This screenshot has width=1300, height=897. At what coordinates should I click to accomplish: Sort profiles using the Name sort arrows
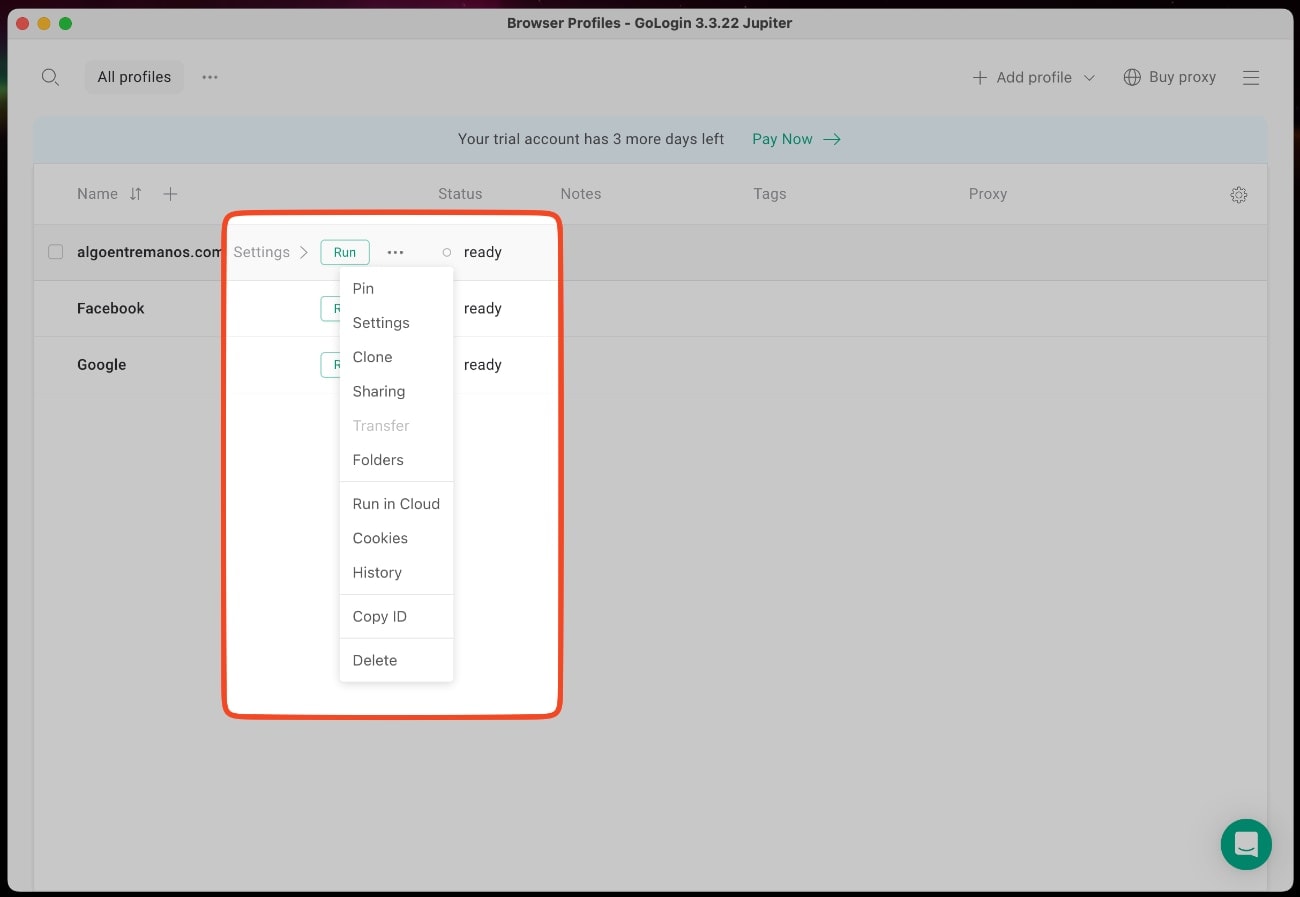tap(136, 194)
